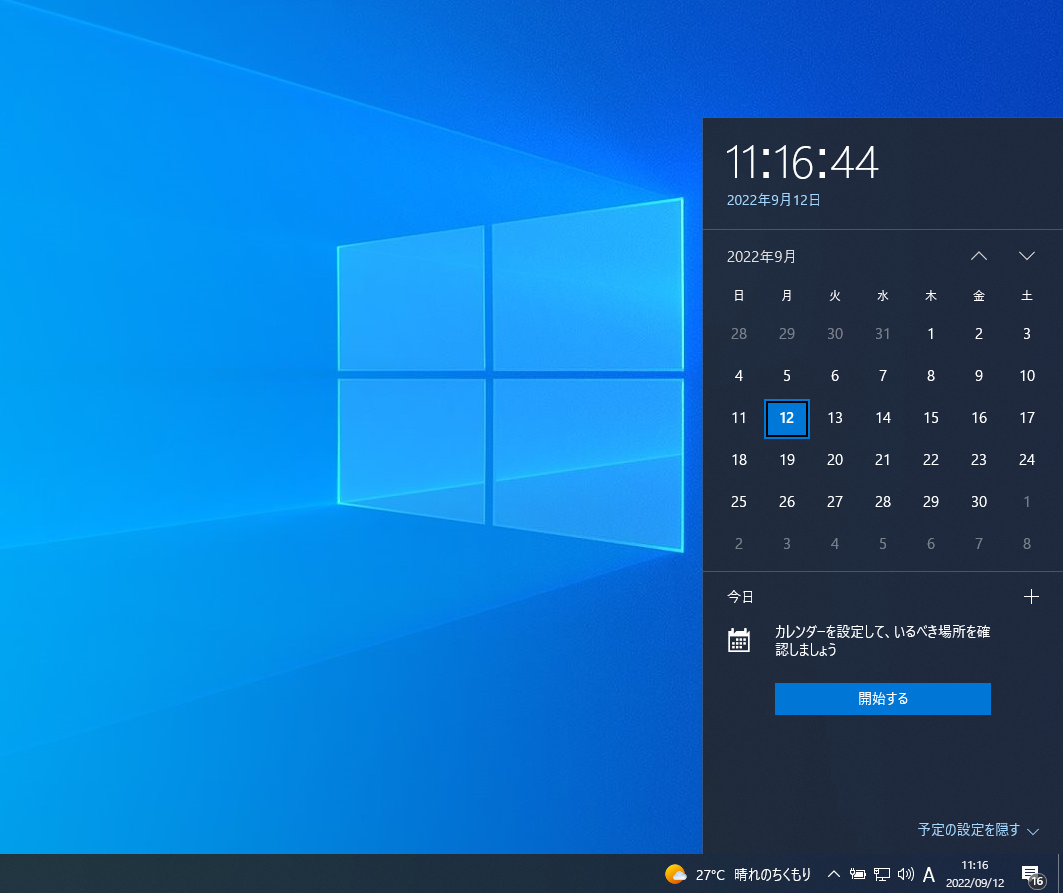Go to previous month with up chevron
The width and height of the screenshot is (1063, 893).
978,256
